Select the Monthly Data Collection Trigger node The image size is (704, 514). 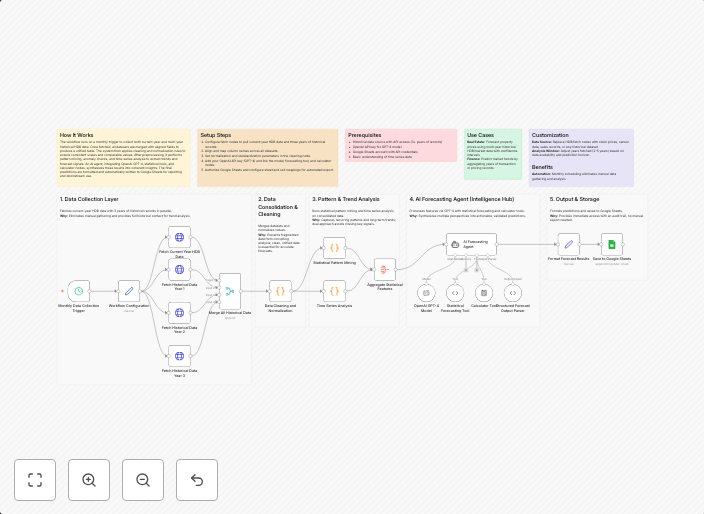click(78, 291)
